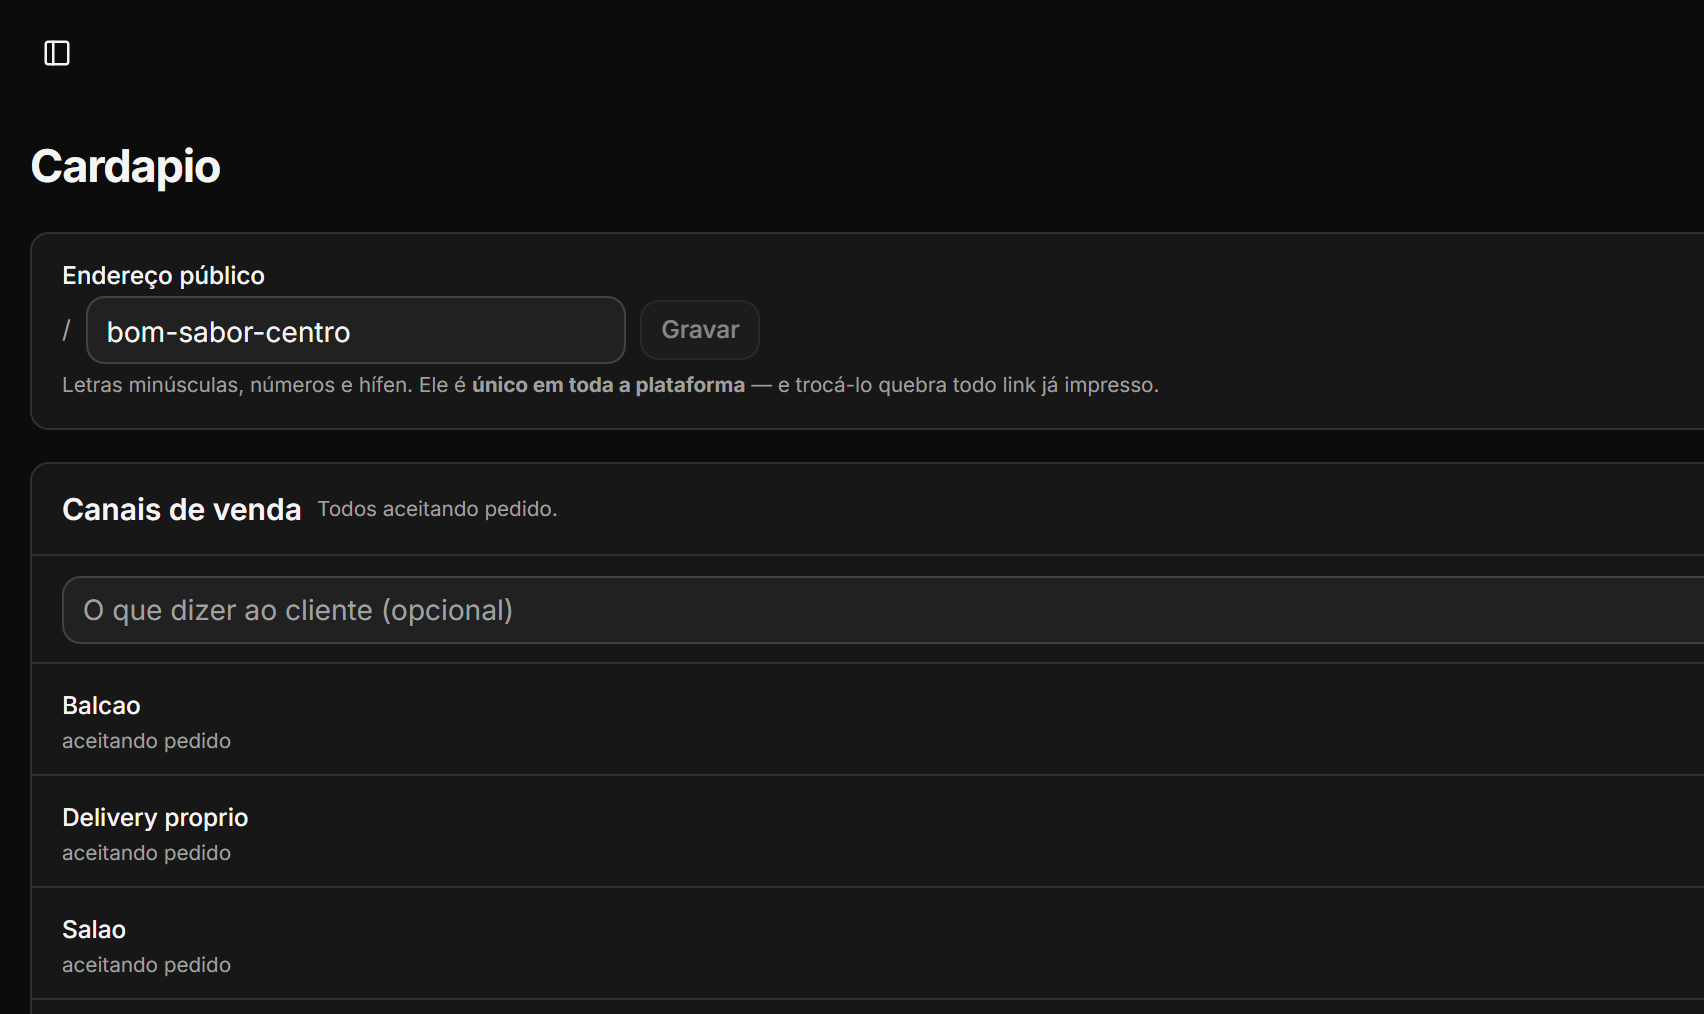1704x1014 pixels.
Task: Focus the bom-sabor-centro address field
Action: [356, 330]
